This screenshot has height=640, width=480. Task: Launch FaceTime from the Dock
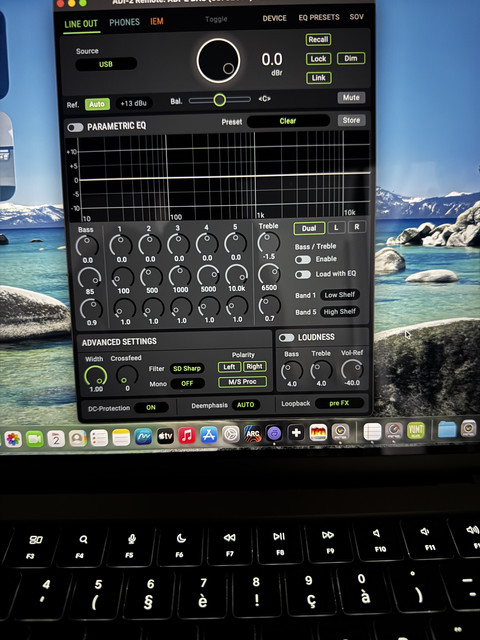point(35,439)
